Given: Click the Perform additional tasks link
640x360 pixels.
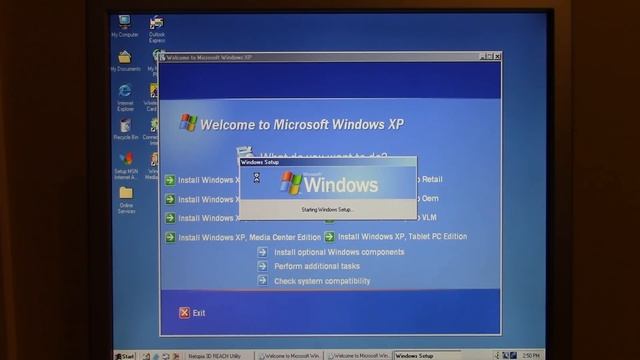Looking at the screenshot, I should 317,266.
